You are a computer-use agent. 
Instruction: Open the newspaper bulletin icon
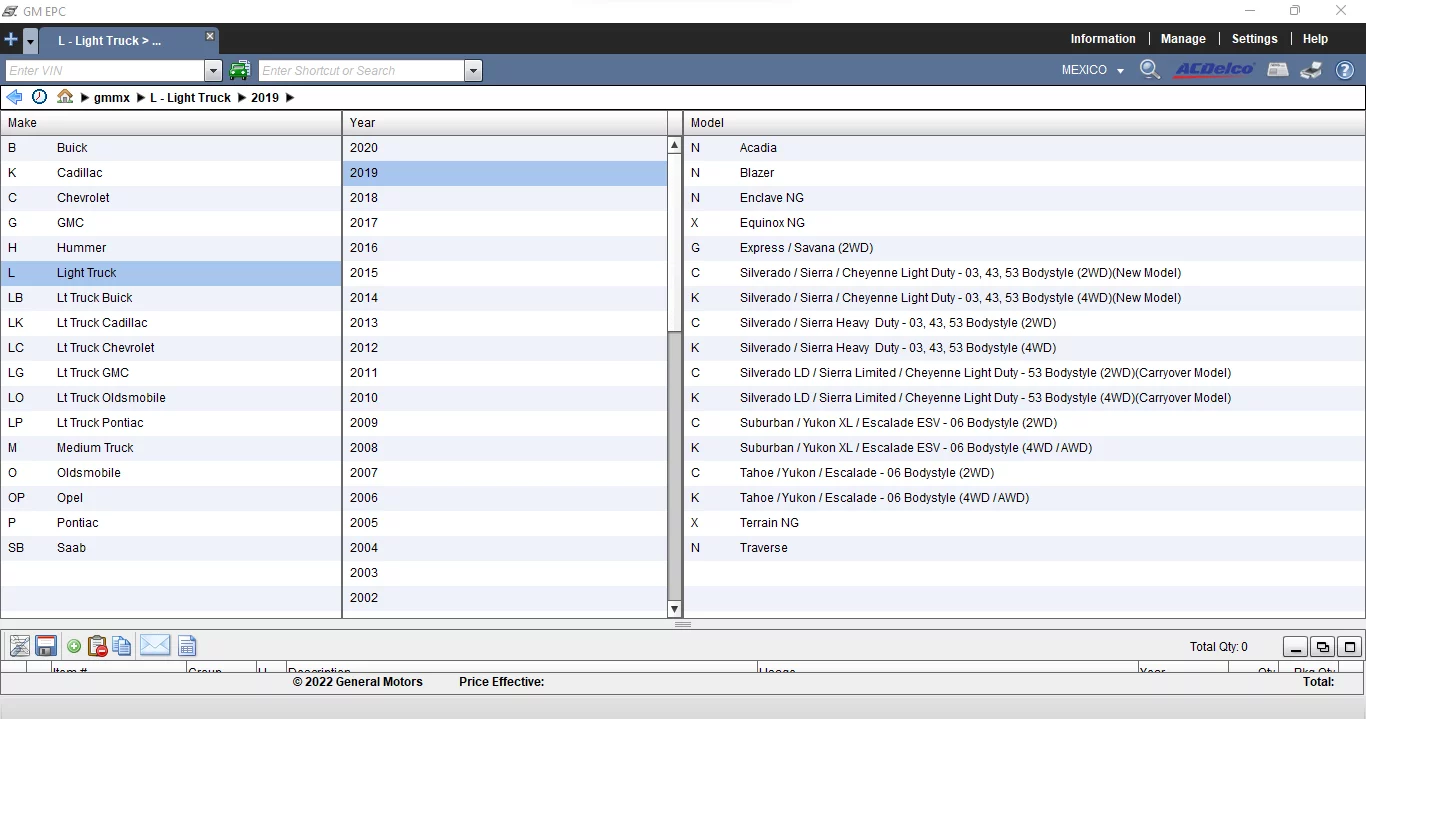coord(1278,70)
